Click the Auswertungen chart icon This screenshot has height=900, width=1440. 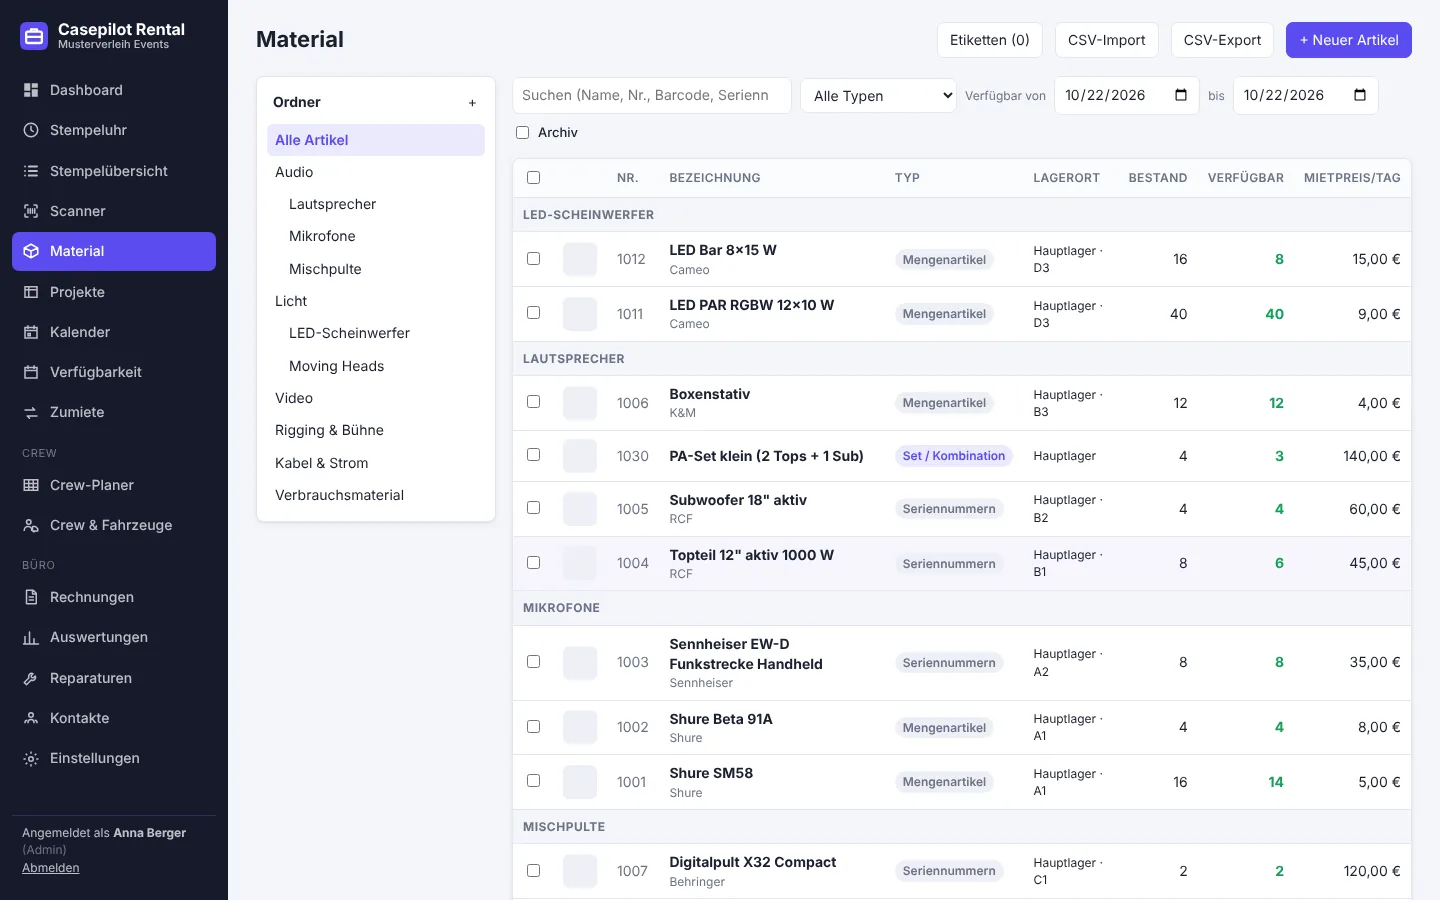[31, 637]
